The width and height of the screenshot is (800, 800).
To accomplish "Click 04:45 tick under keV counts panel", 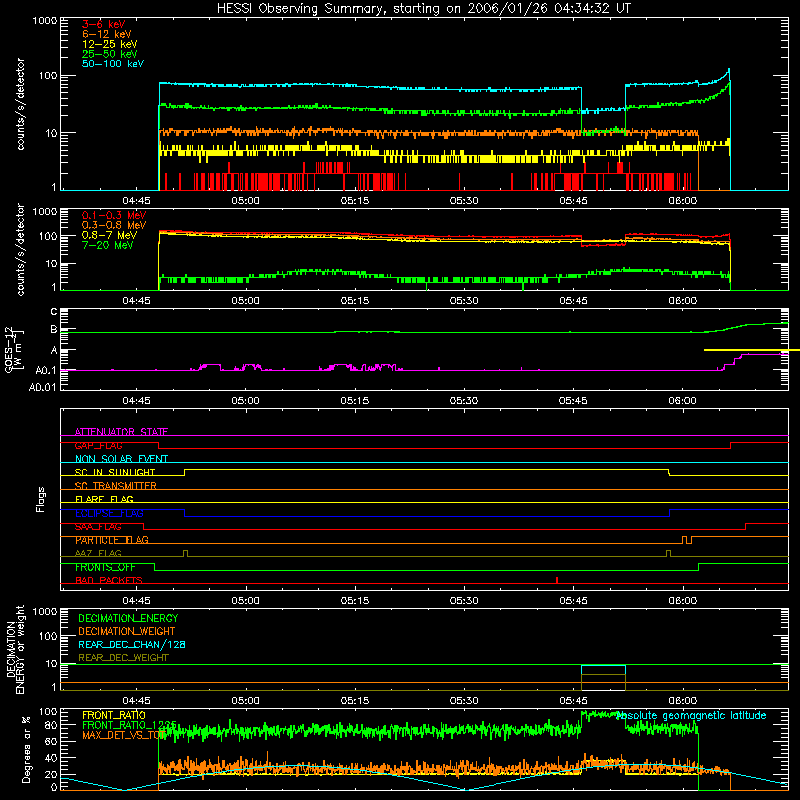I will 136,201.
